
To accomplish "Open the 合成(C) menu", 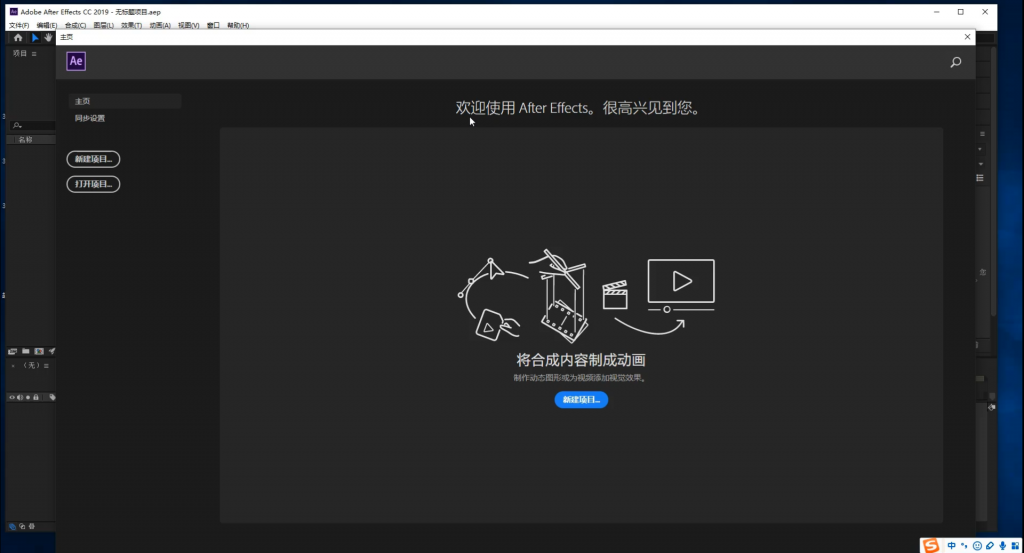I will click(x=75, y=25).
